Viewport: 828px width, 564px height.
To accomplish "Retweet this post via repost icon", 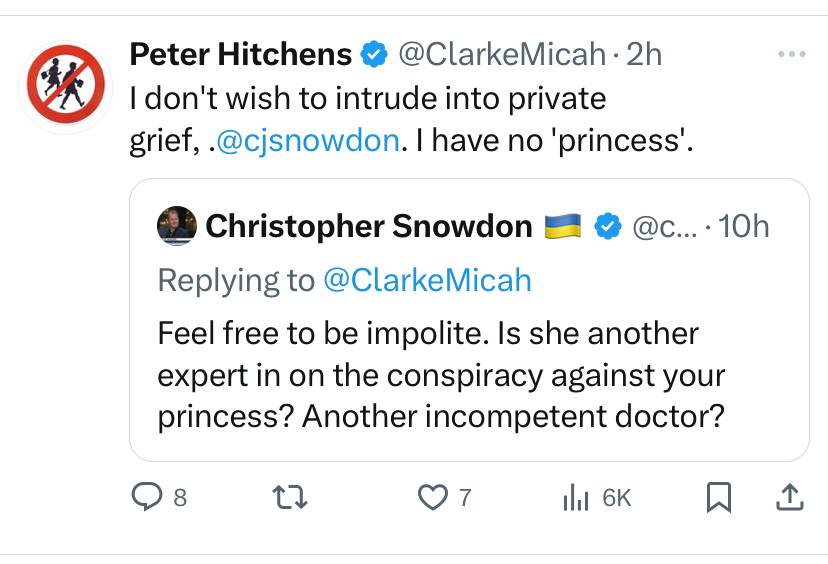I will (x=290, y=497).
